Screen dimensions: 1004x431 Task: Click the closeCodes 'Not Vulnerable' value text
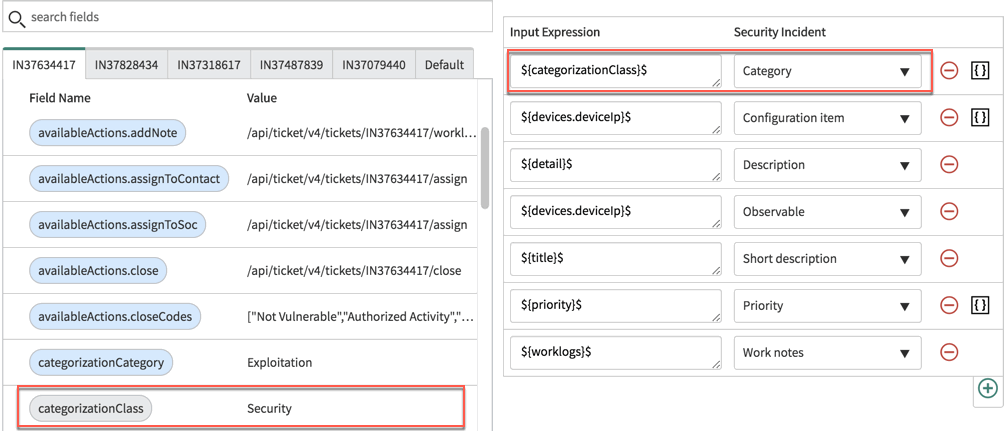tap(361, 316)
